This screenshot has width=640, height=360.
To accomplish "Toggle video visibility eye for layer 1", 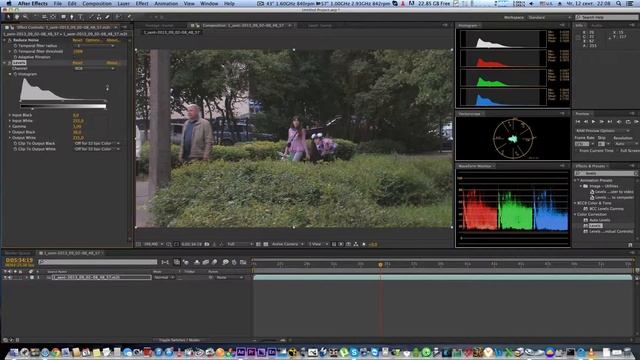I will coord(5,278).
